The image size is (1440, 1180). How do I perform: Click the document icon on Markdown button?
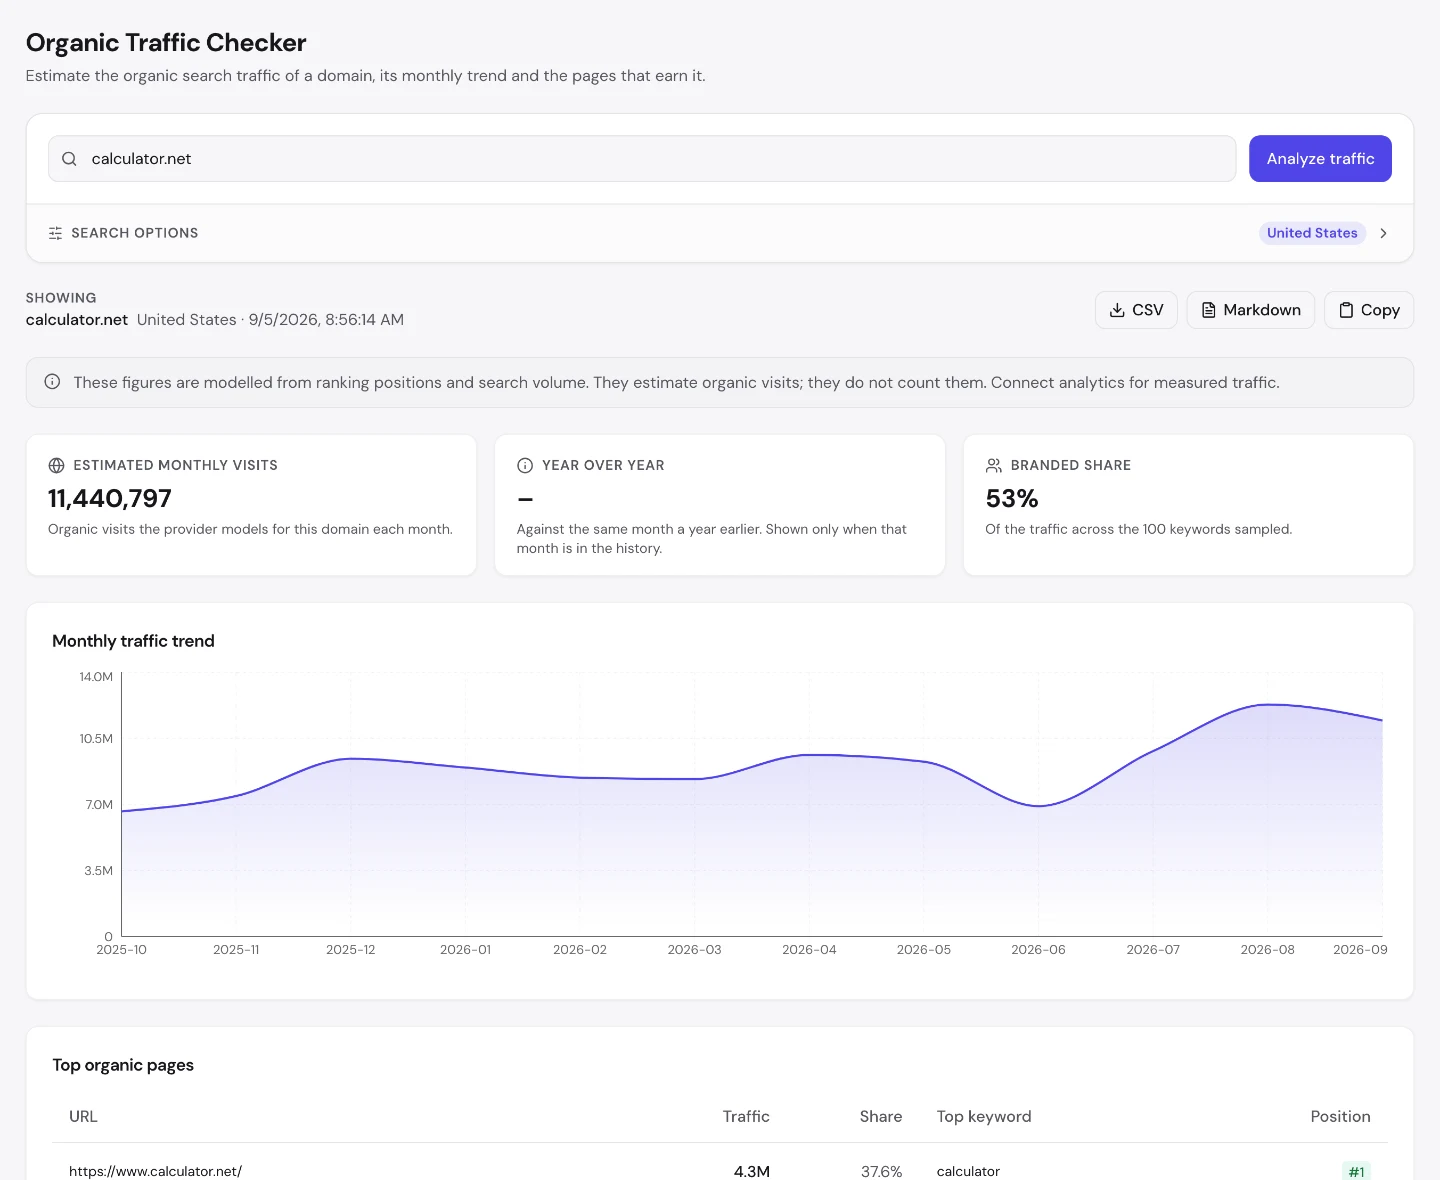tap(1208, 310)
